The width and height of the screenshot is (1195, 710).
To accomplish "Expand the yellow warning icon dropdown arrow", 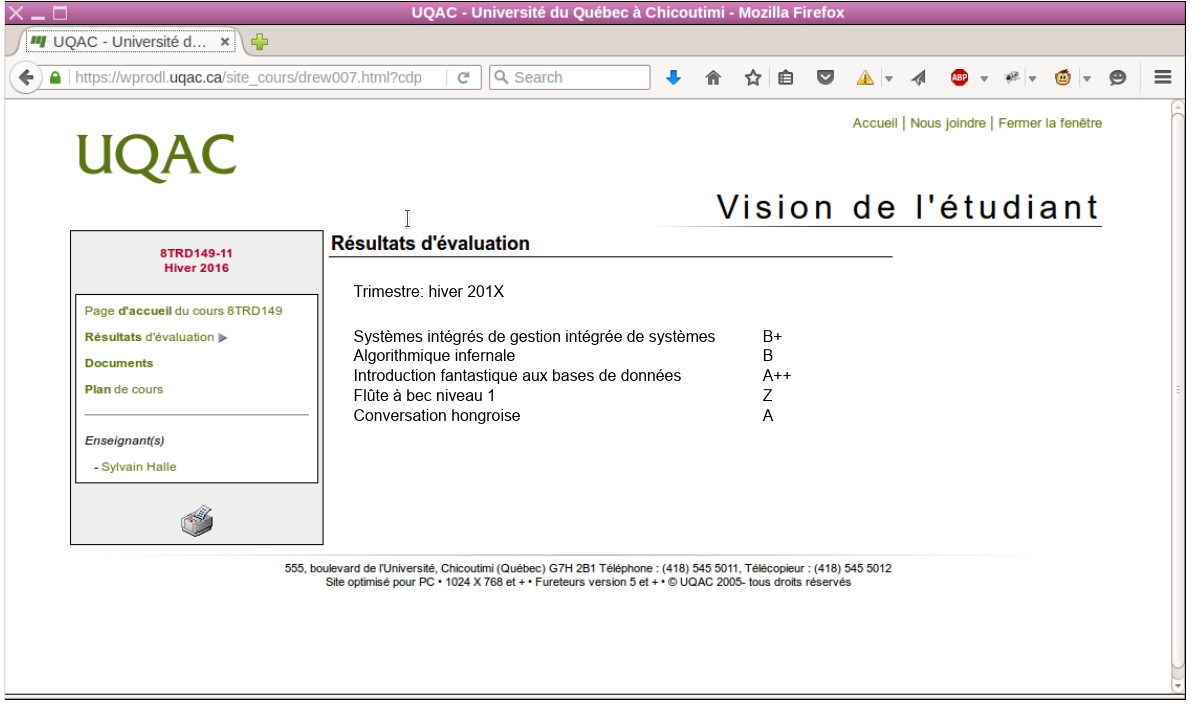I will [889, 78].
